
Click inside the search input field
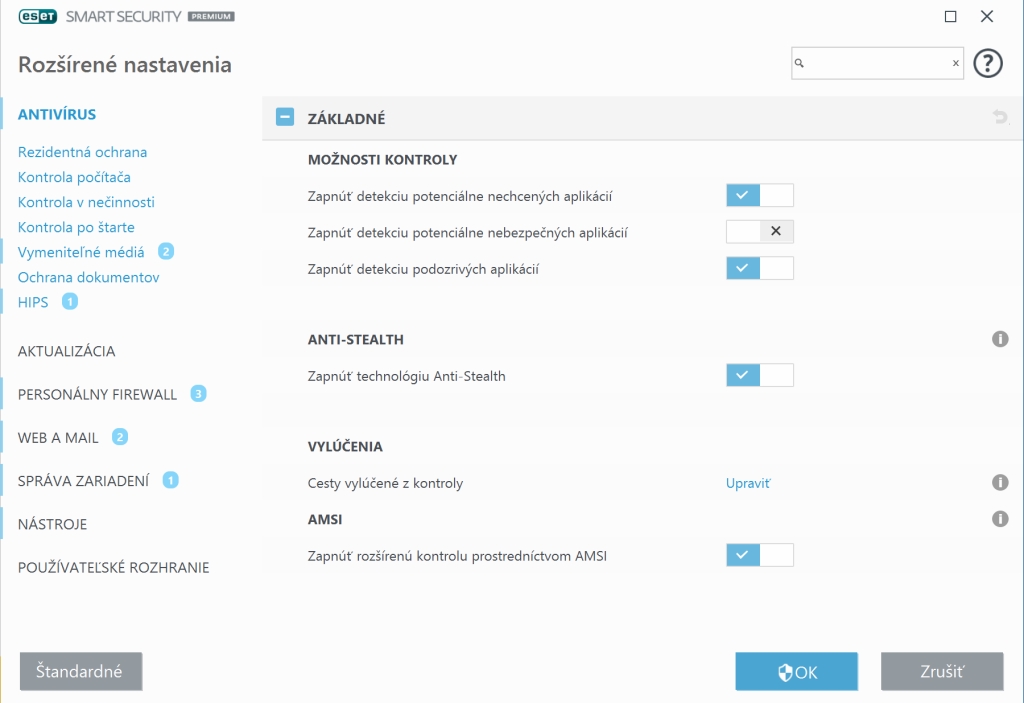coord(875,63)
